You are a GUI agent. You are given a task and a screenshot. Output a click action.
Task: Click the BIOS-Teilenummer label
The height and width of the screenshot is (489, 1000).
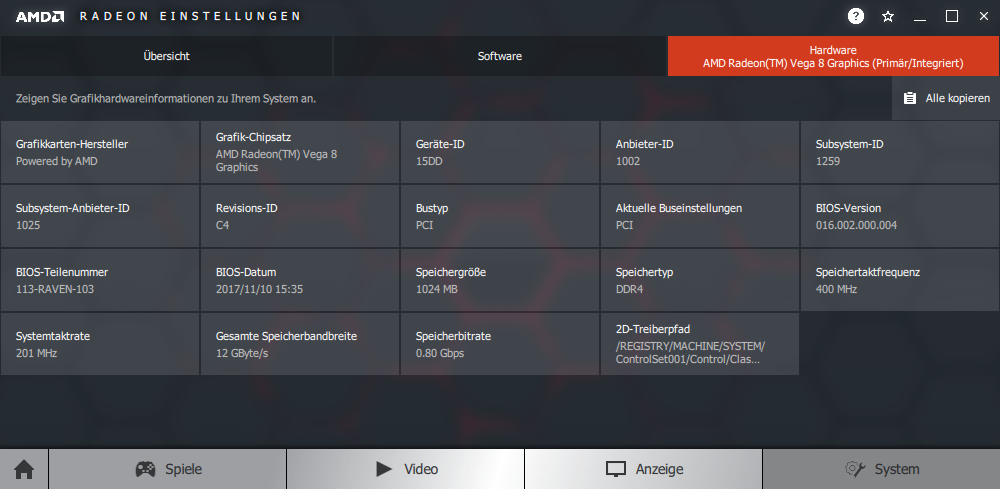(x=62, y=272)
